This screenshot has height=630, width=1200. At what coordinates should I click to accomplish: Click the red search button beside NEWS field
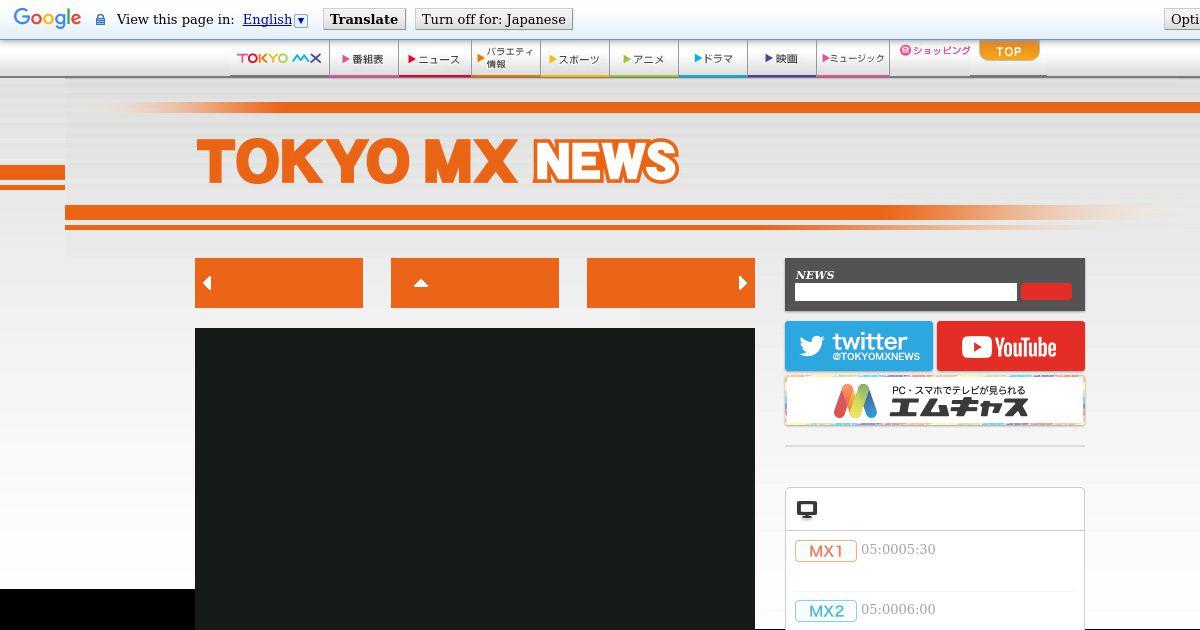tap(1046, 292)
